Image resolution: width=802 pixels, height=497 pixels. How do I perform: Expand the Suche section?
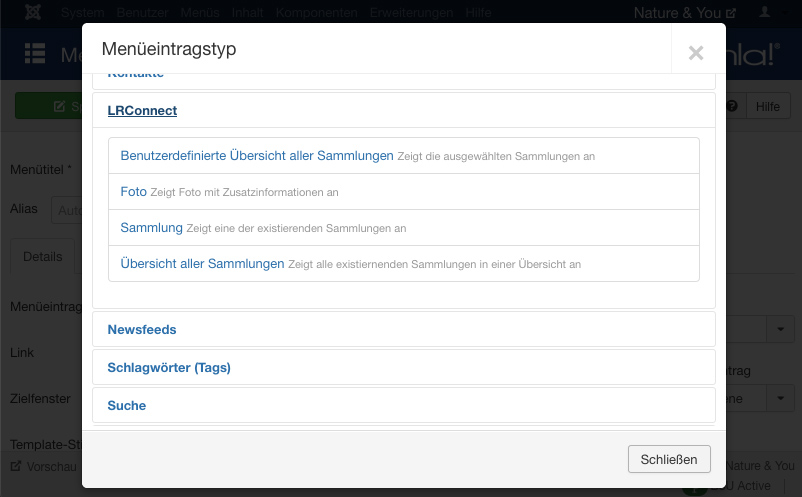point(126,405)
